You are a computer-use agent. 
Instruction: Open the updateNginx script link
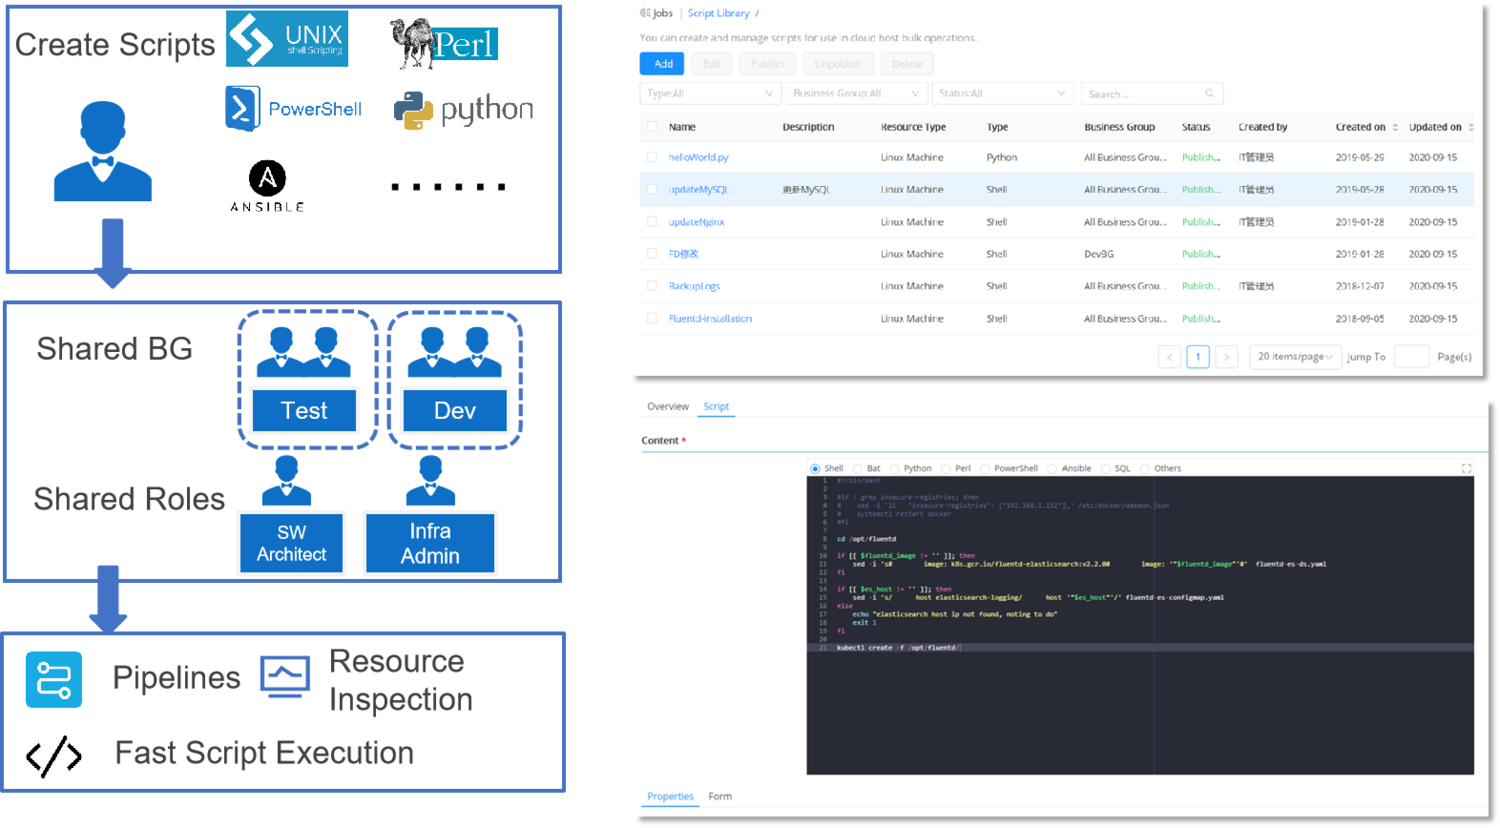coord(696,222)
